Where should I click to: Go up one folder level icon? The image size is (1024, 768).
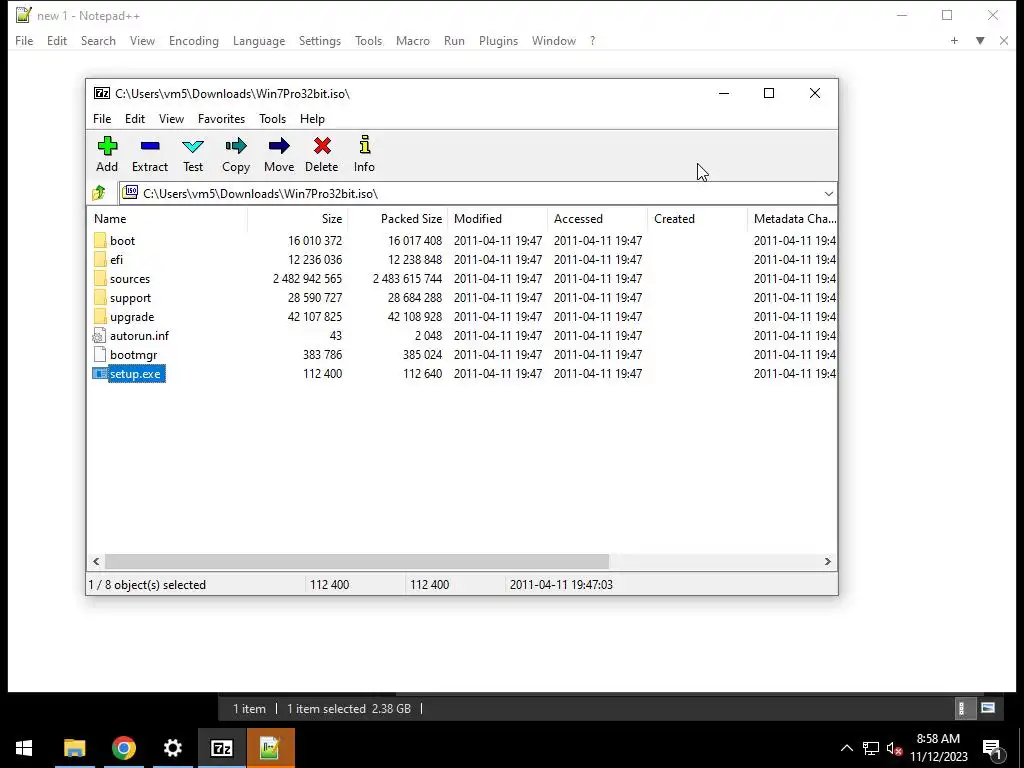(99, 193)
